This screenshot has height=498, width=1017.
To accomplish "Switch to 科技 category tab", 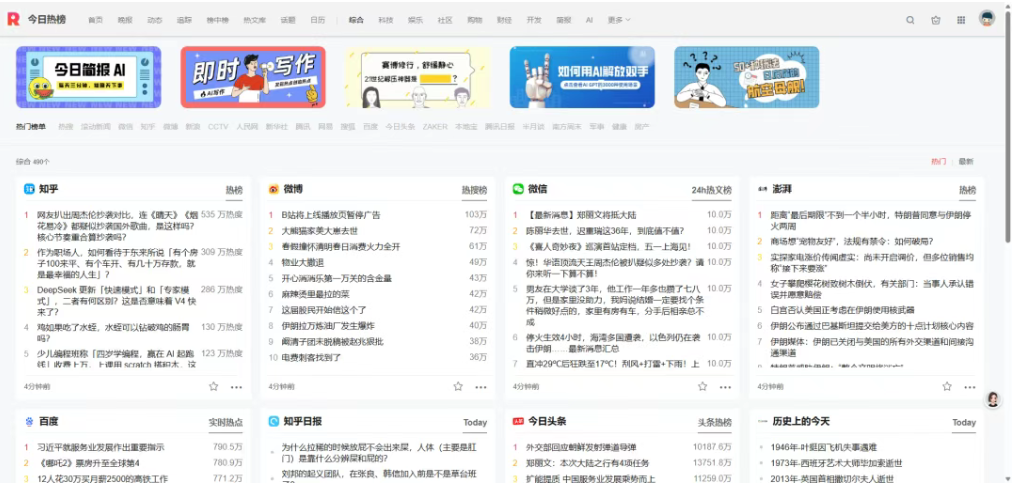I will (386, 20).
